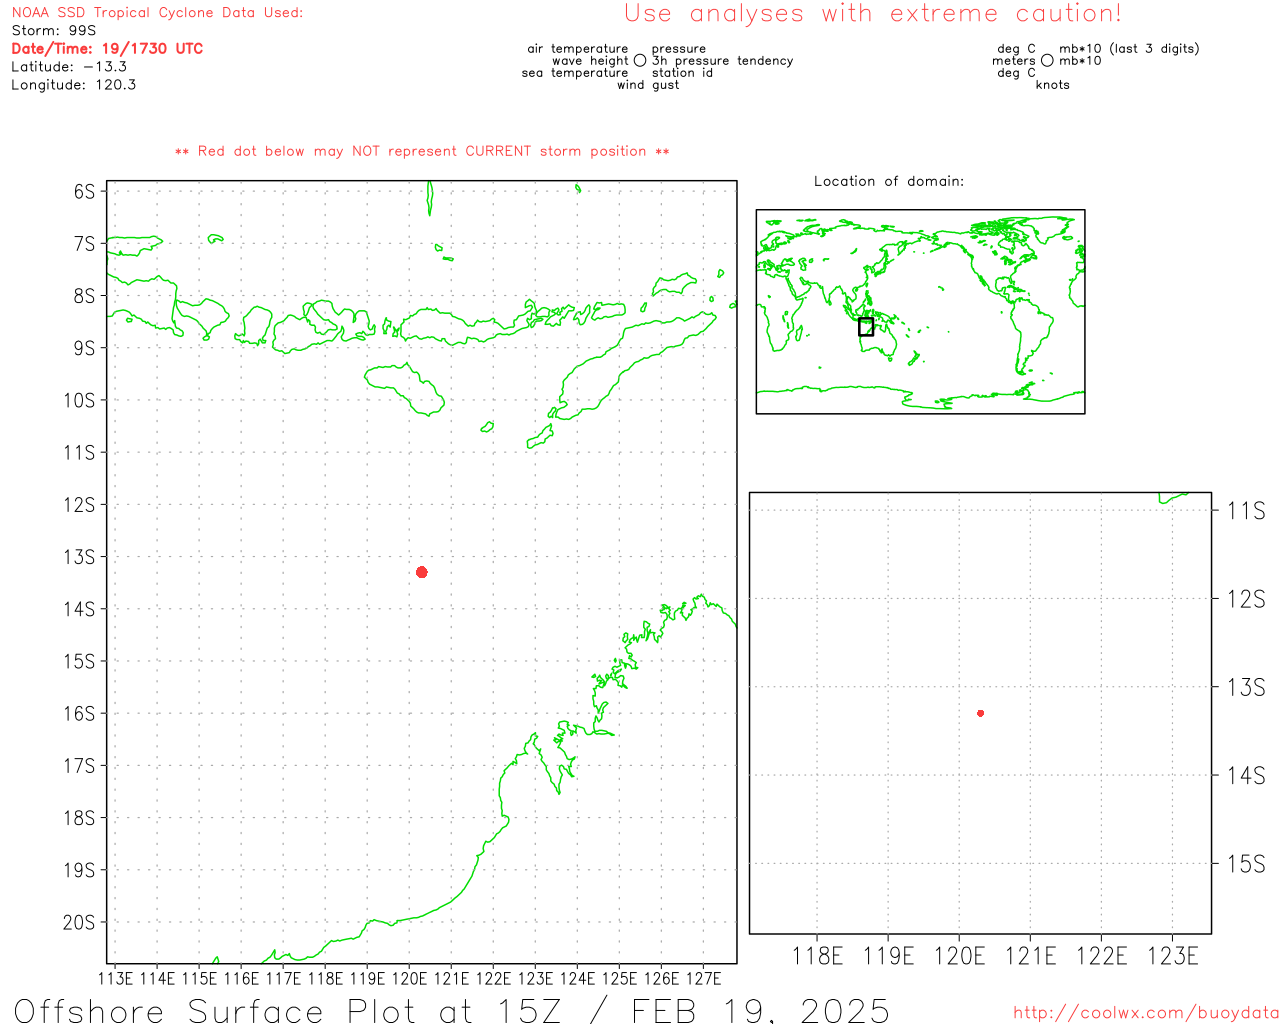
Task: Click 'FEB 19, 2025' date in title
Action: click(760, 1010)
